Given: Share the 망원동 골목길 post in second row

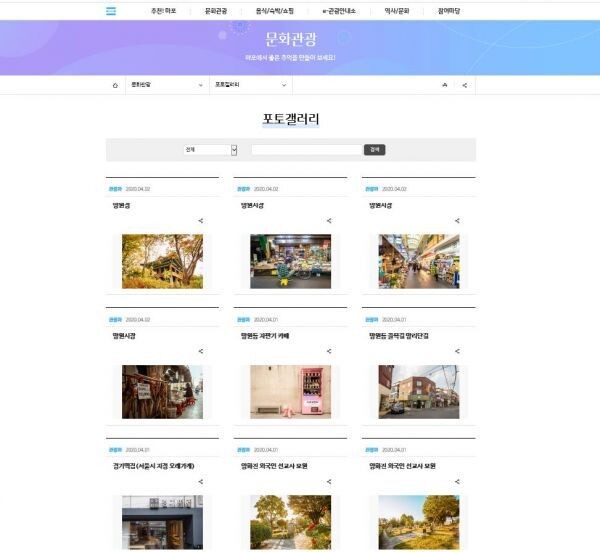Looking at the screenshot, I should point(457,351).
